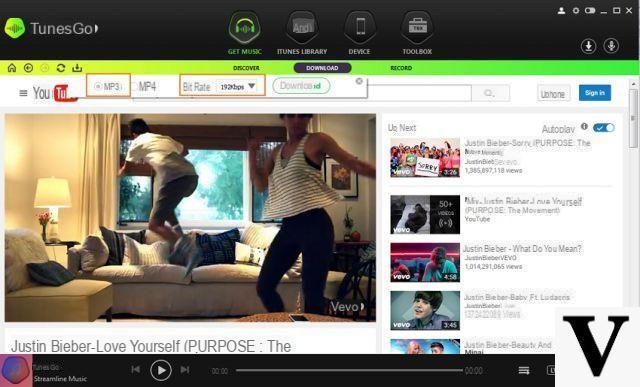Click the main Love Yourself video player
The height and width of the screenshot is (387, 640).
tap(190, 218)
